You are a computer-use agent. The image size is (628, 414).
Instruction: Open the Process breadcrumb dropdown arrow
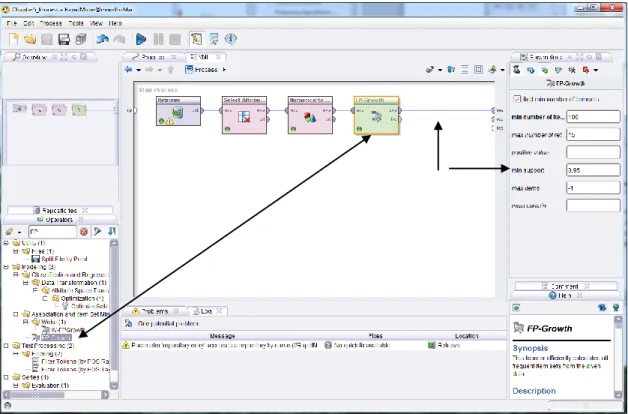(224, 70)
